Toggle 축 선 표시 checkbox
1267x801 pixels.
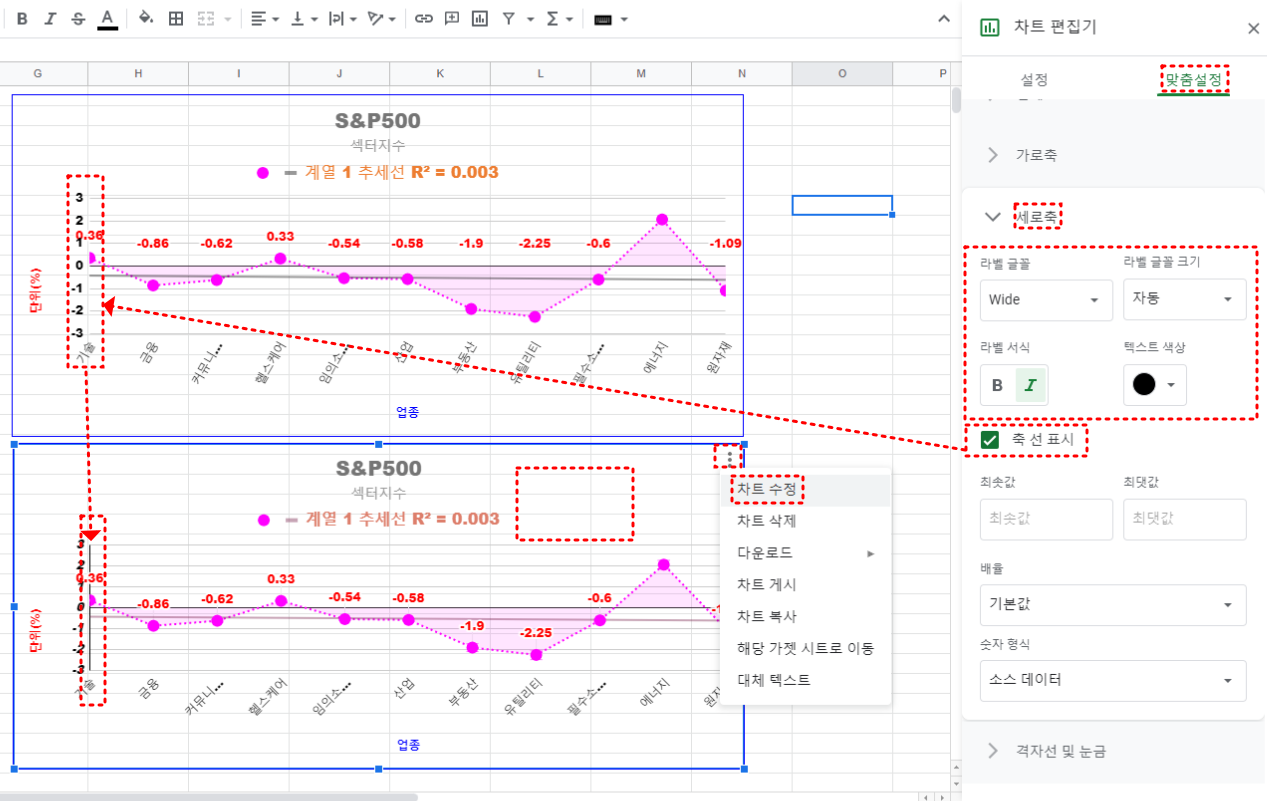click(x=991, y=440)
